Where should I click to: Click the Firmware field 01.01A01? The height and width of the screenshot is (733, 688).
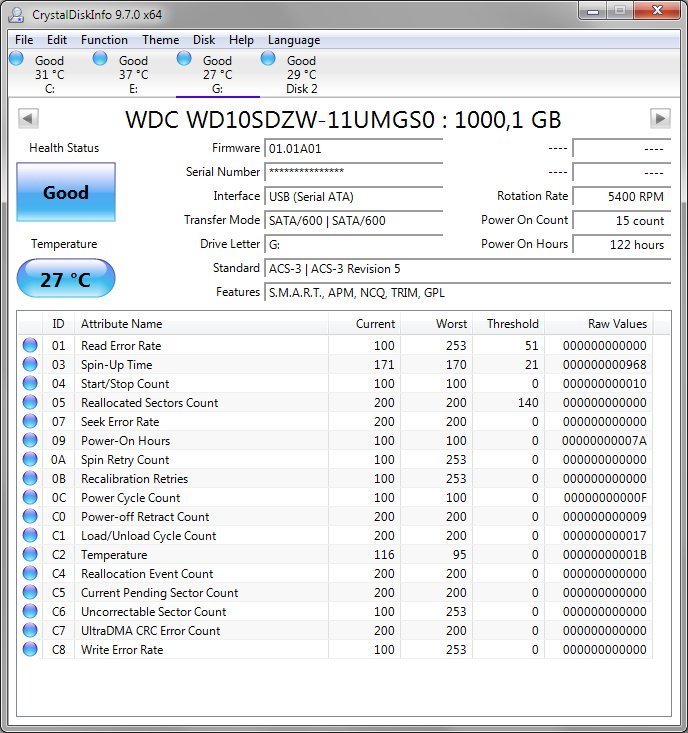[x=354, y=149]
